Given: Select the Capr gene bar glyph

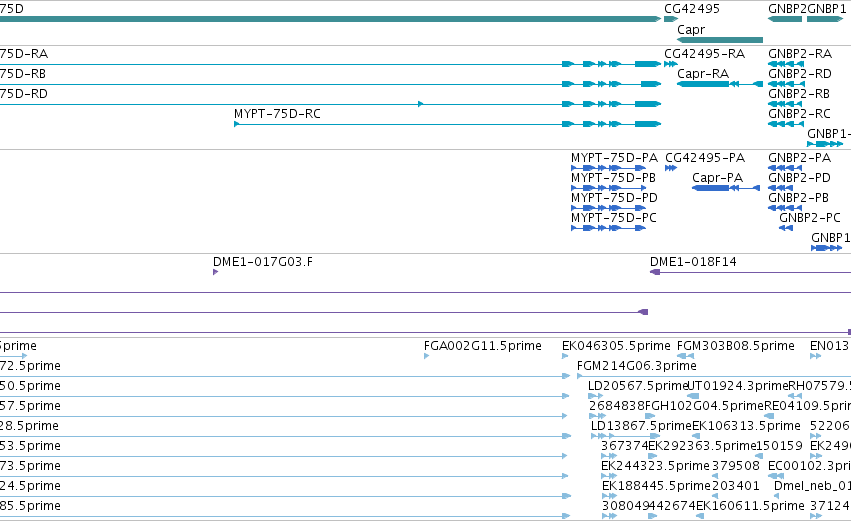Looking at the screenshot, I should click(720, 40).
